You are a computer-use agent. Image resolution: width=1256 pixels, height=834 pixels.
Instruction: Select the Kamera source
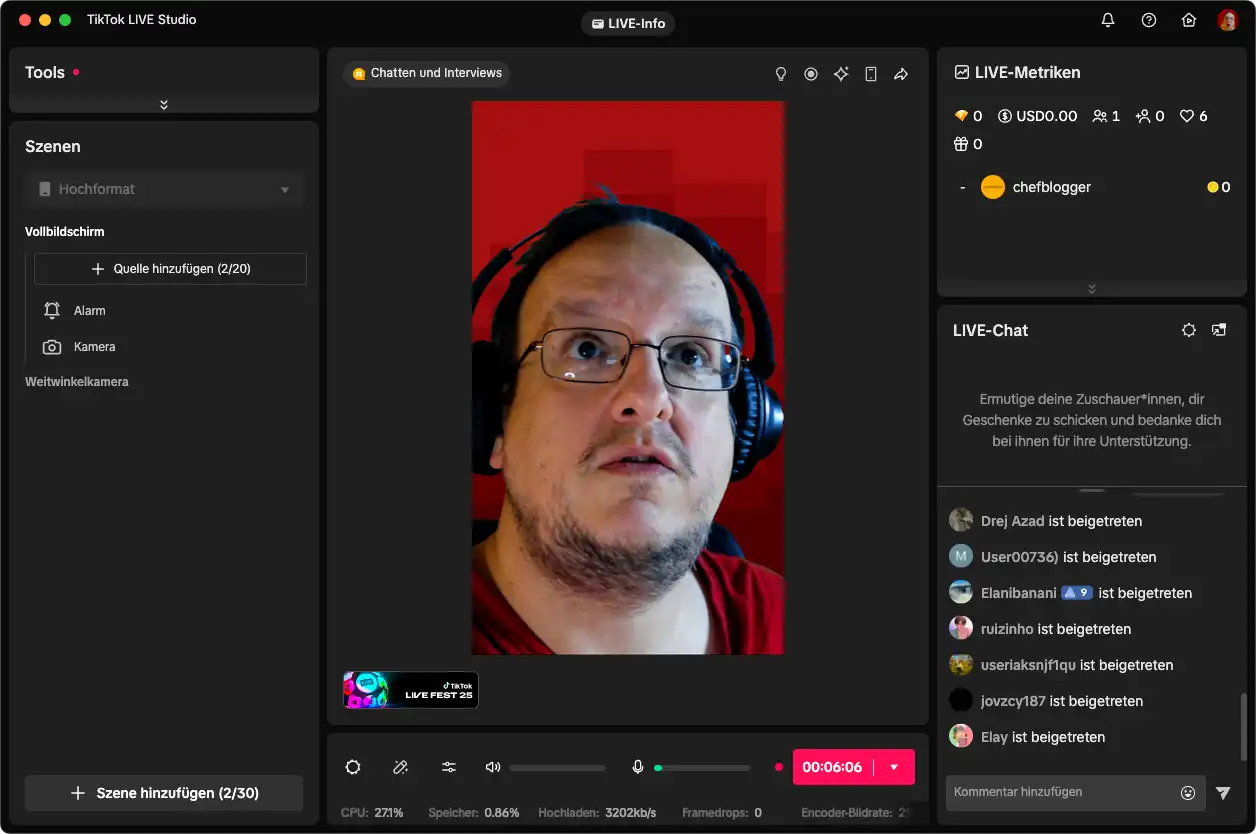point(94,347)
